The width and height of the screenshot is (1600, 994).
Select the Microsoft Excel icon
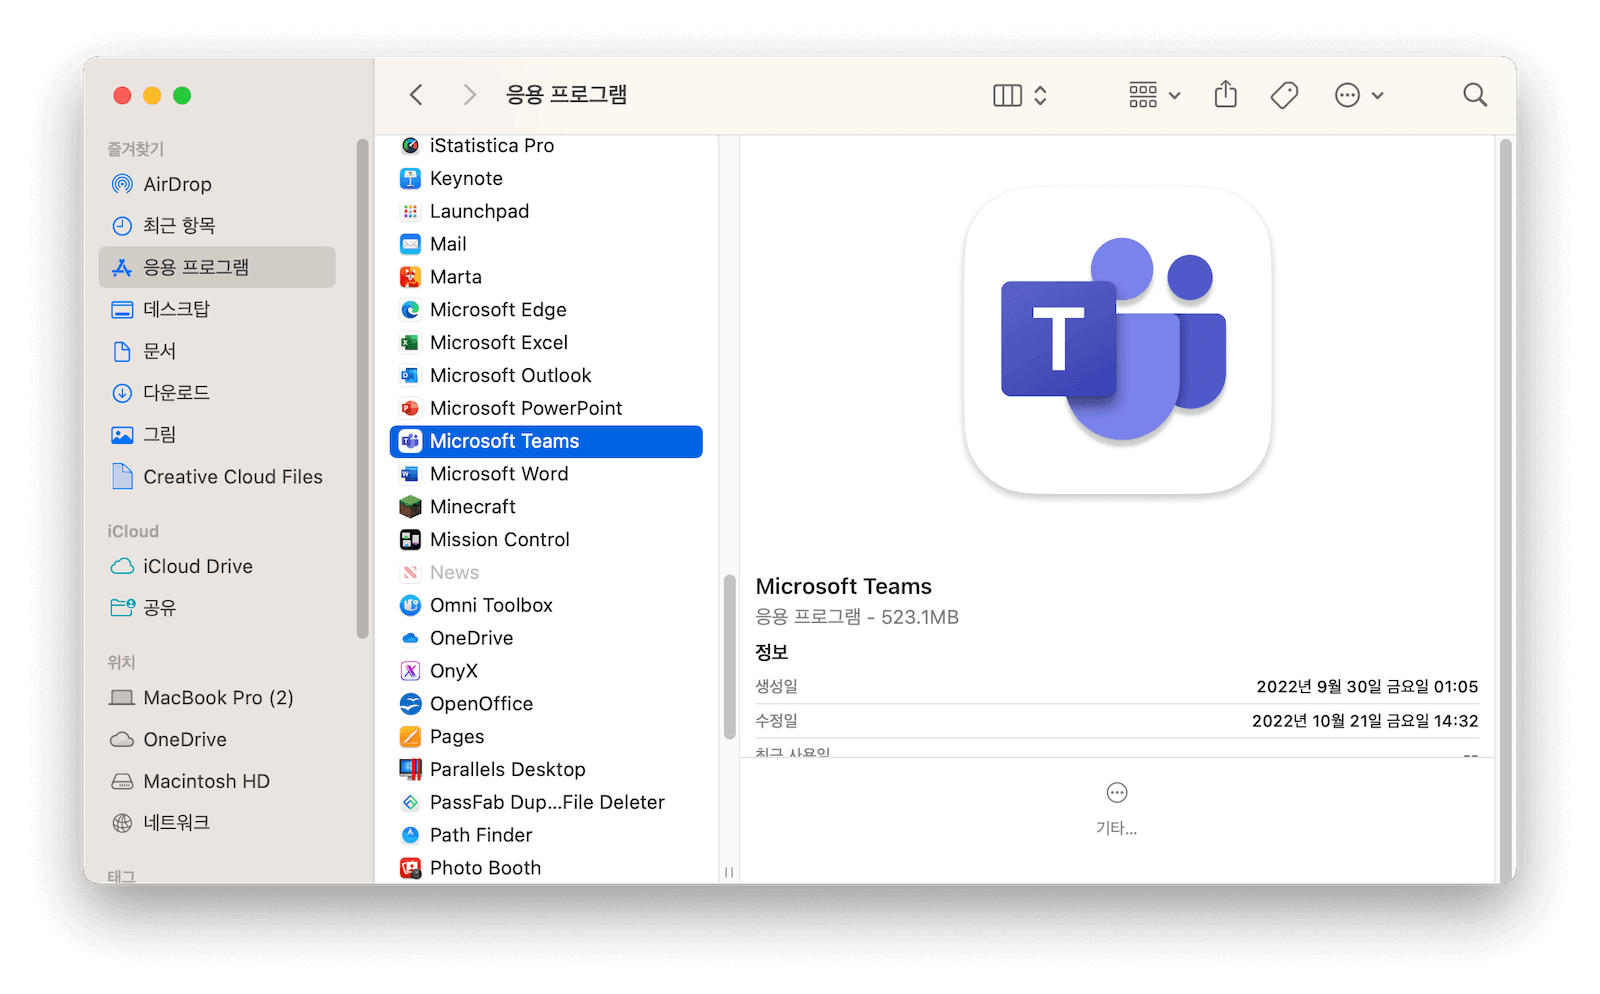(410, 343)
